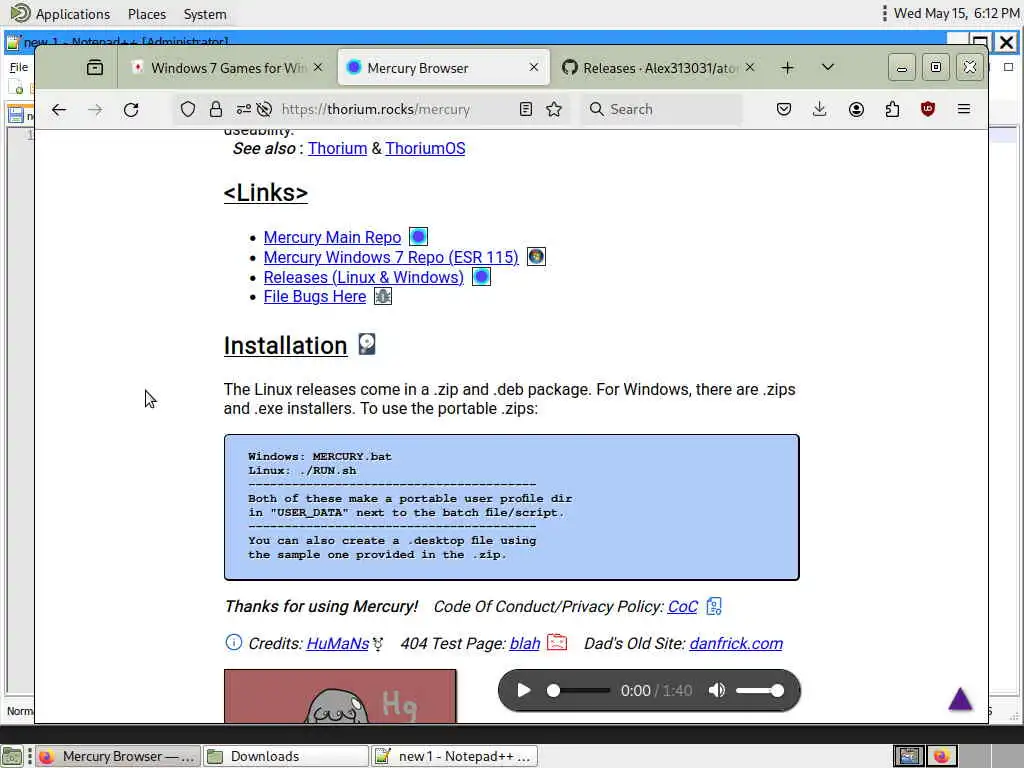The height and width of the screenshot is (768, 1024).
Task: Expand the list all tabs chevron
Action: pyautogui.click(x=827, y=67)
